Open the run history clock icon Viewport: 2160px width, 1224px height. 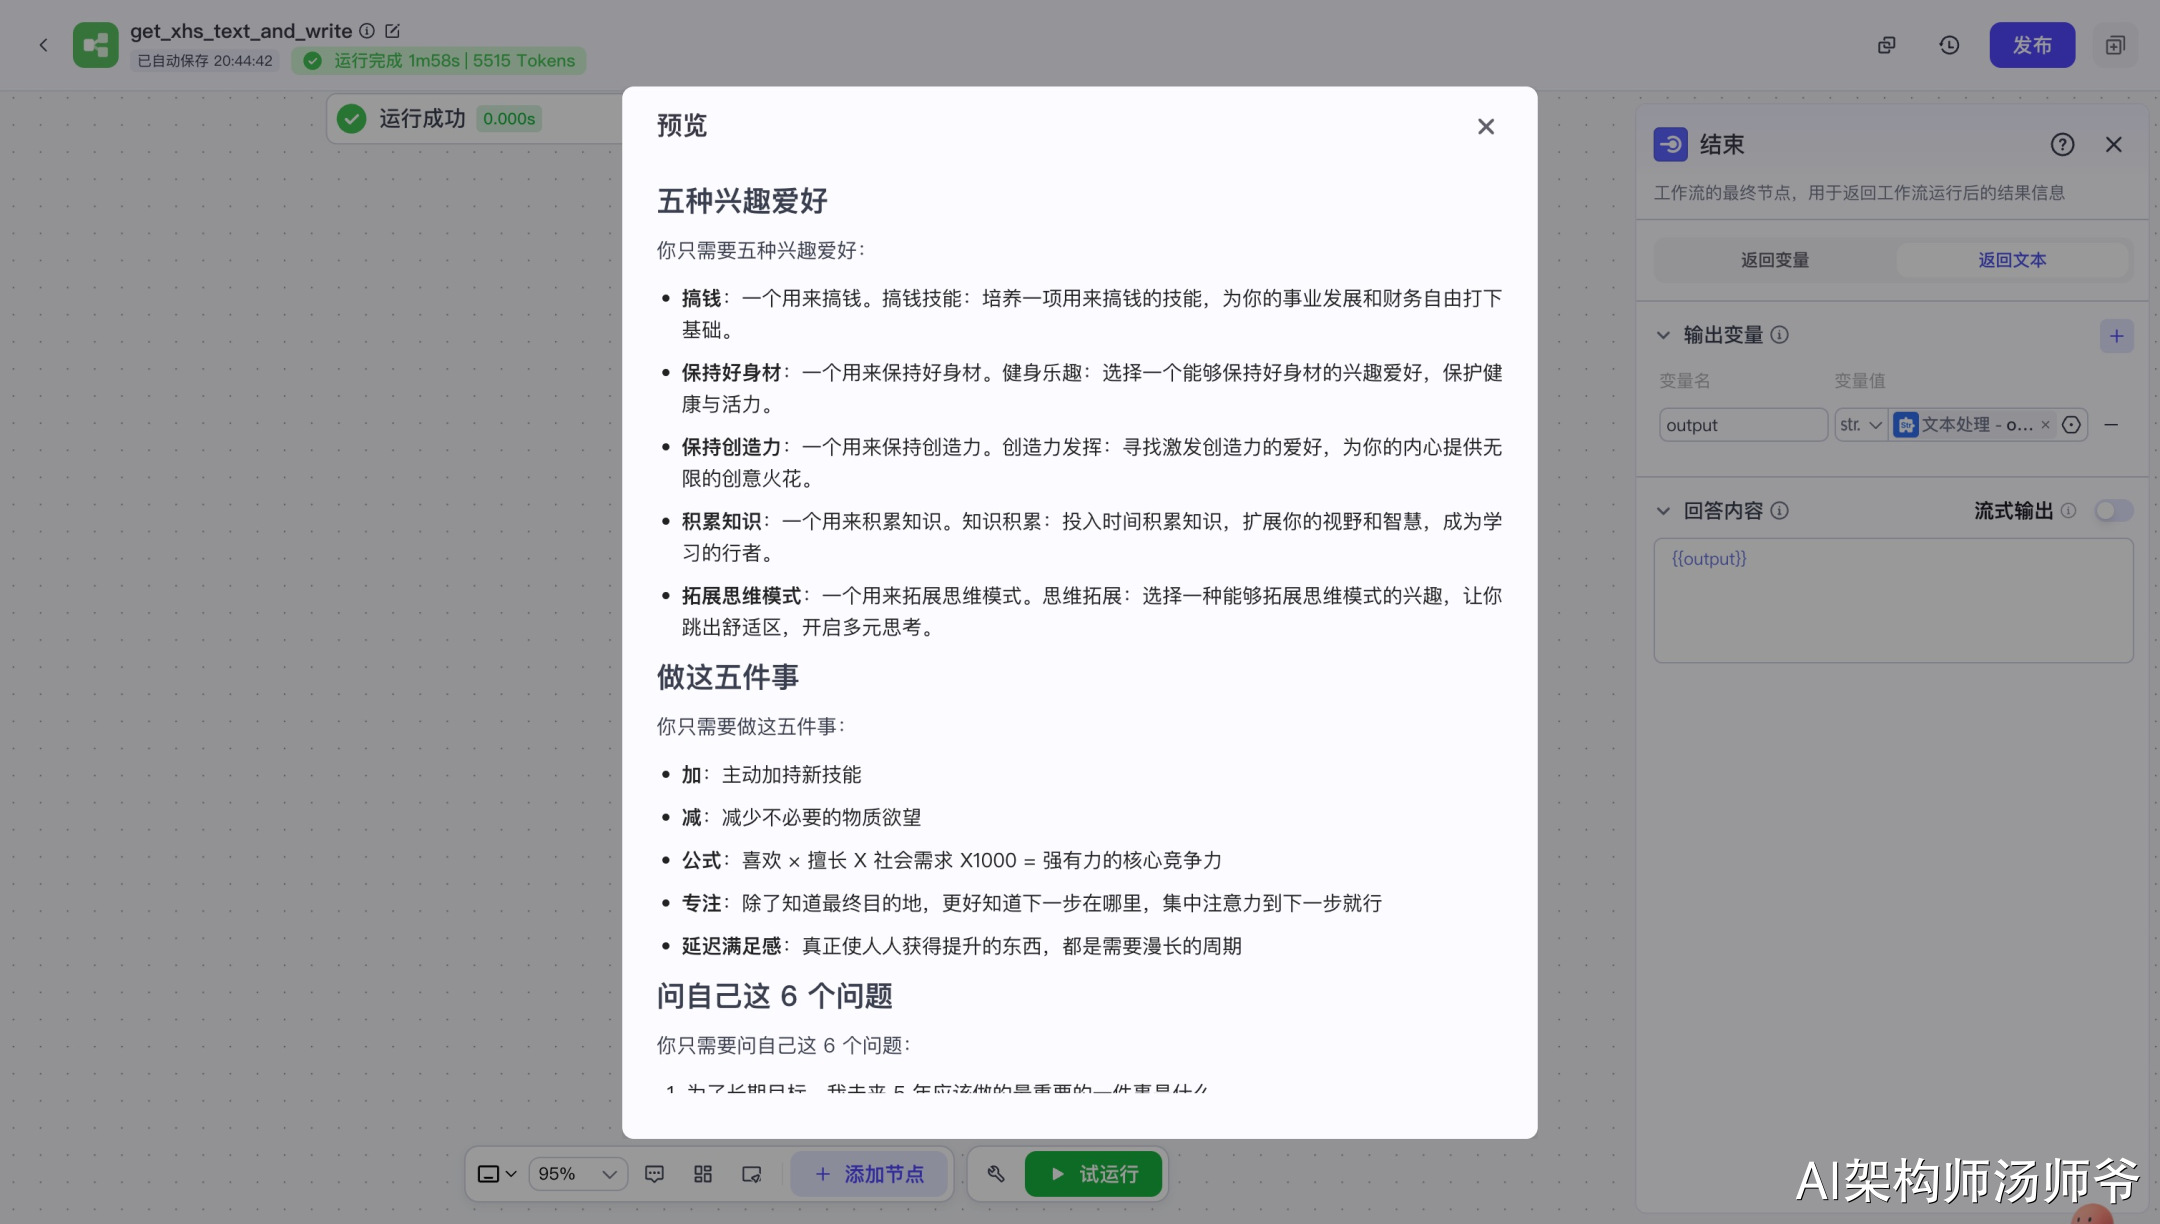(1949, 45)
